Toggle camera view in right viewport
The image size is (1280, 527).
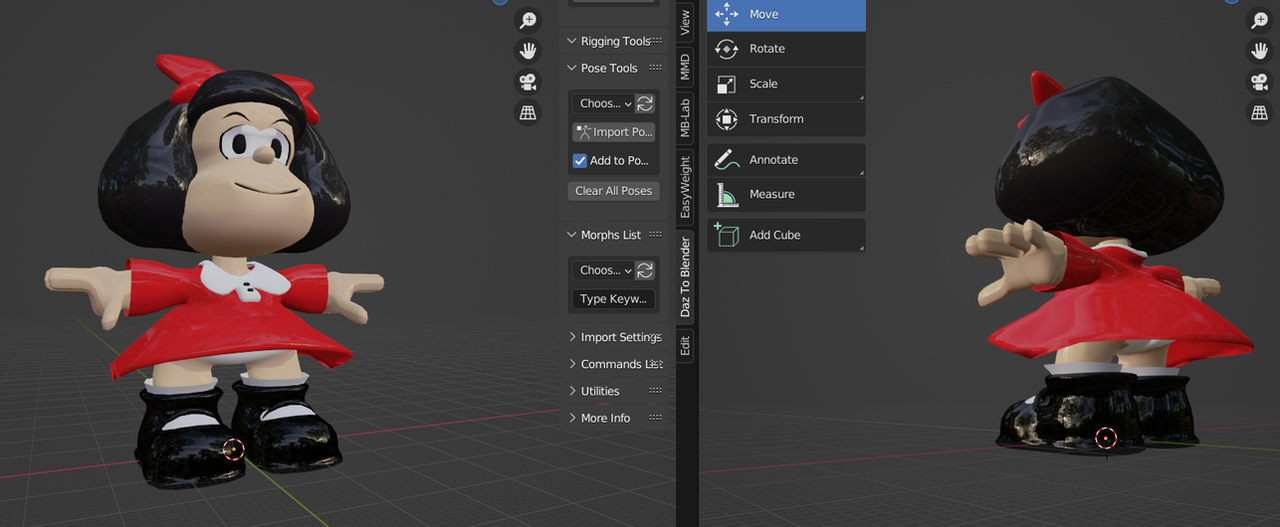point(1259,82)
